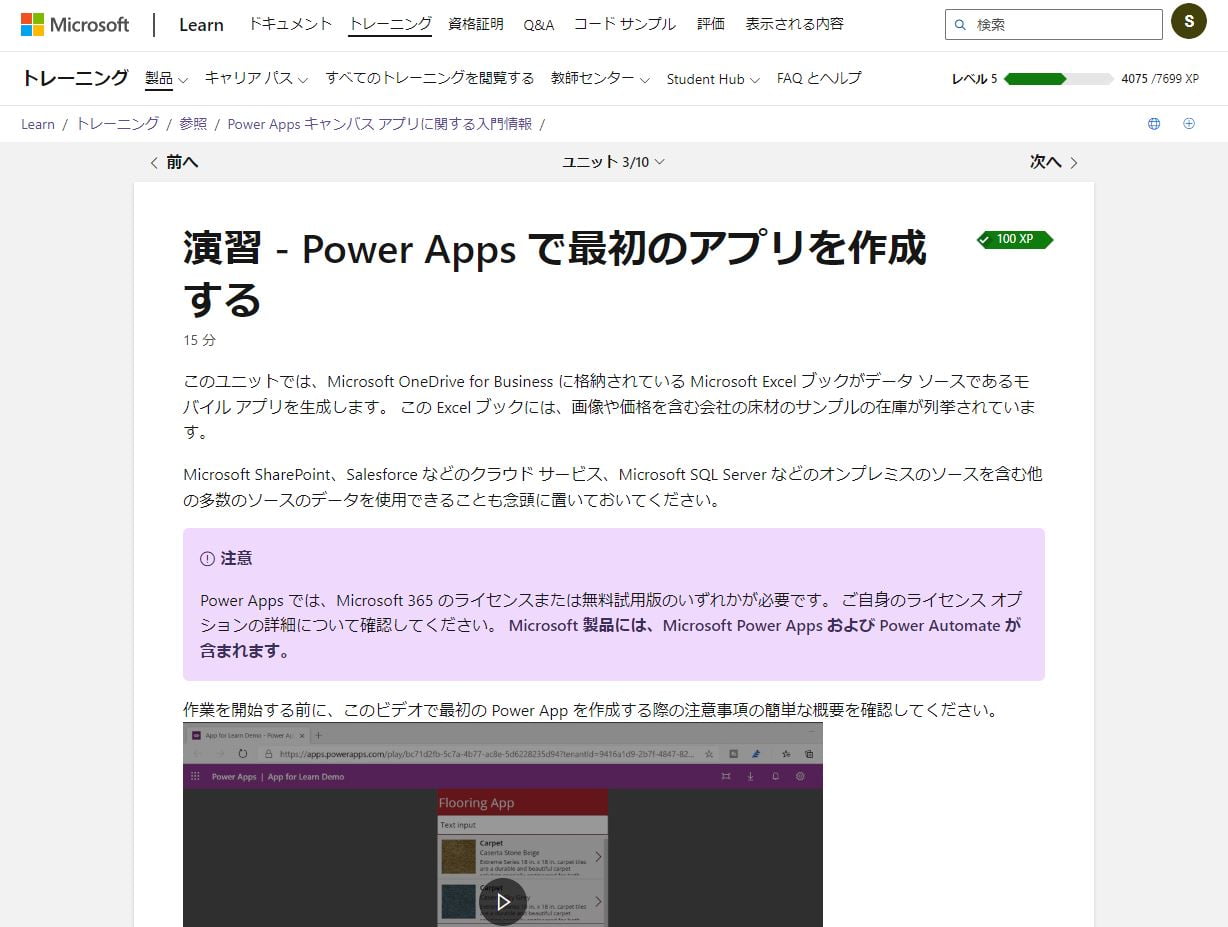Open the Student Hub dropdown
The height and width of the screenshot is (927, 1228).
pyautogui.click(x=712, y=79)
